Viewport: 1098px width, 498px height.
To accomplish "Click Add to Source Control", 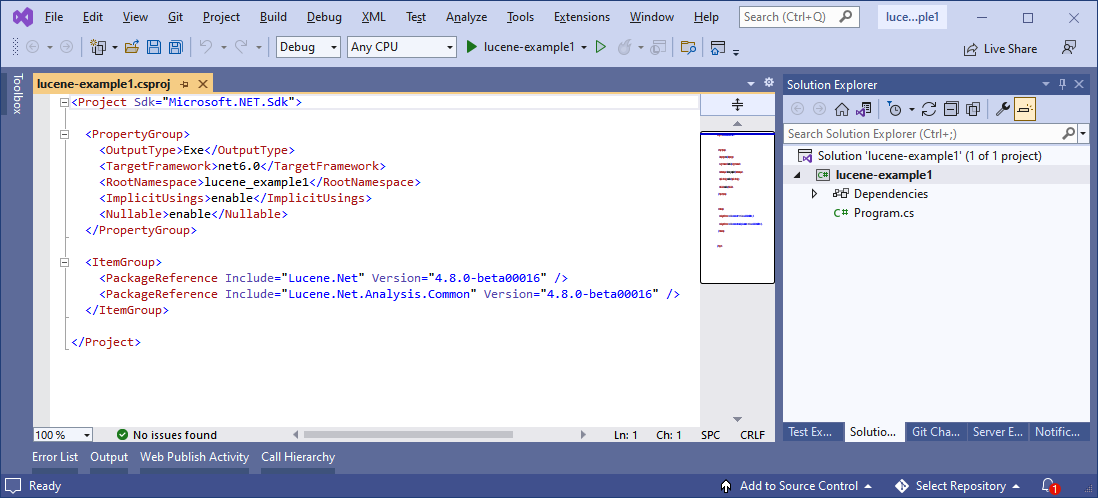I will (x=797, y=486).
